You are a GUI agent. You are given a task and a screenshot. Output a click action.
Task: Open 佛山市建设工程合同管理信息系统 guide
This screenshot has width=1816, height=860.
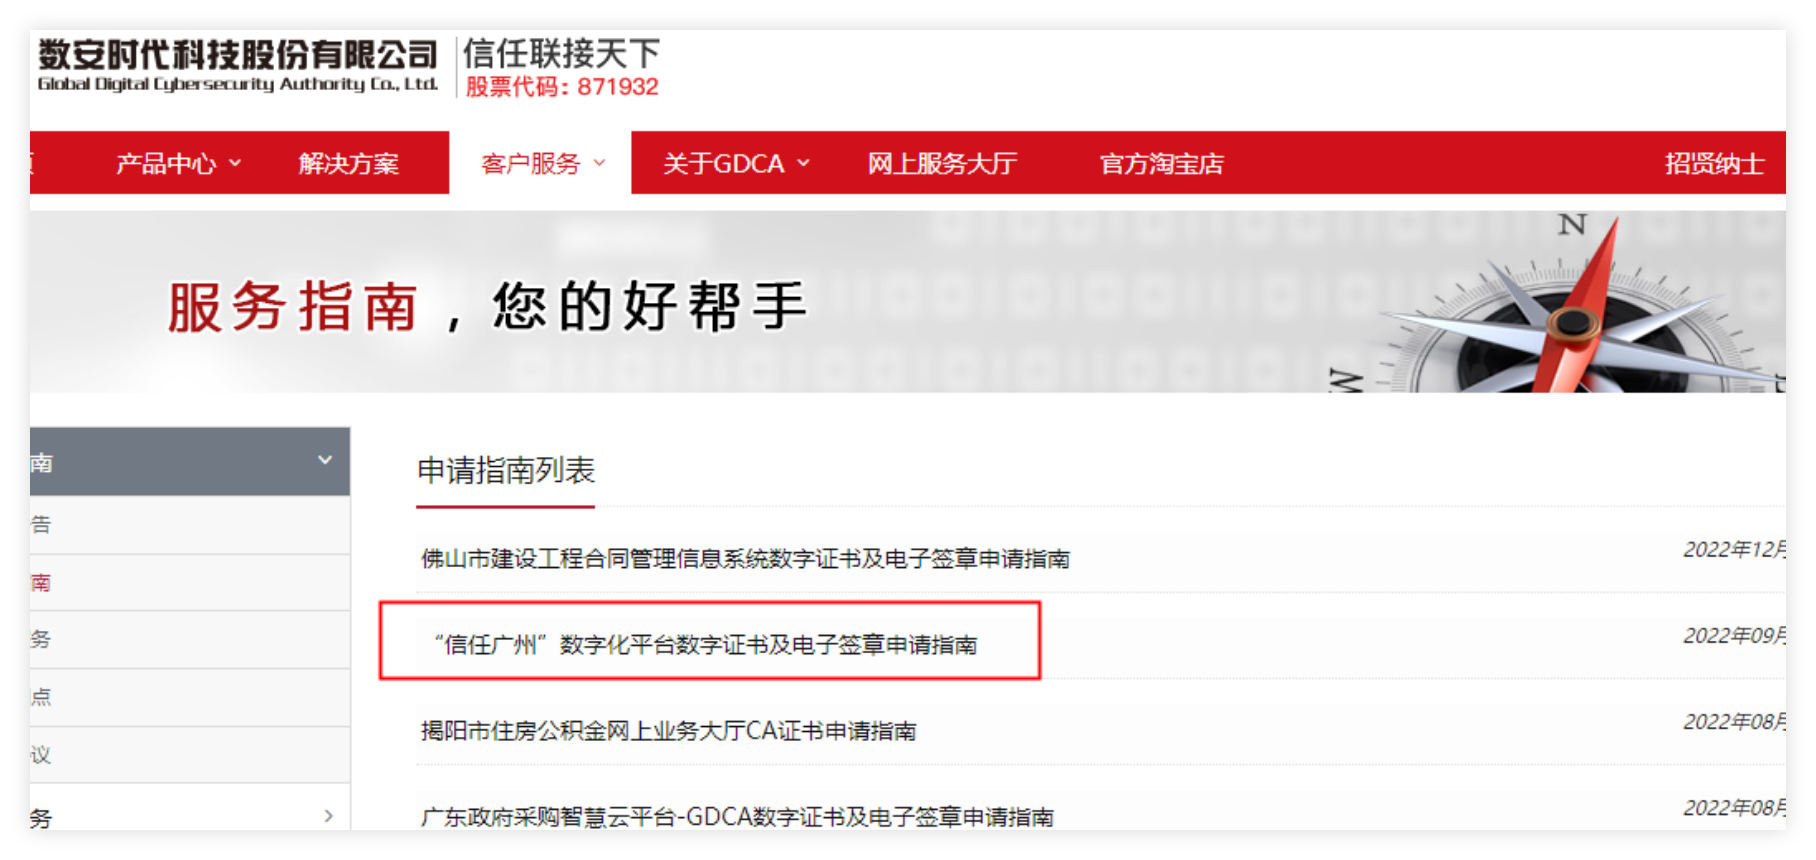coord(745,558)
